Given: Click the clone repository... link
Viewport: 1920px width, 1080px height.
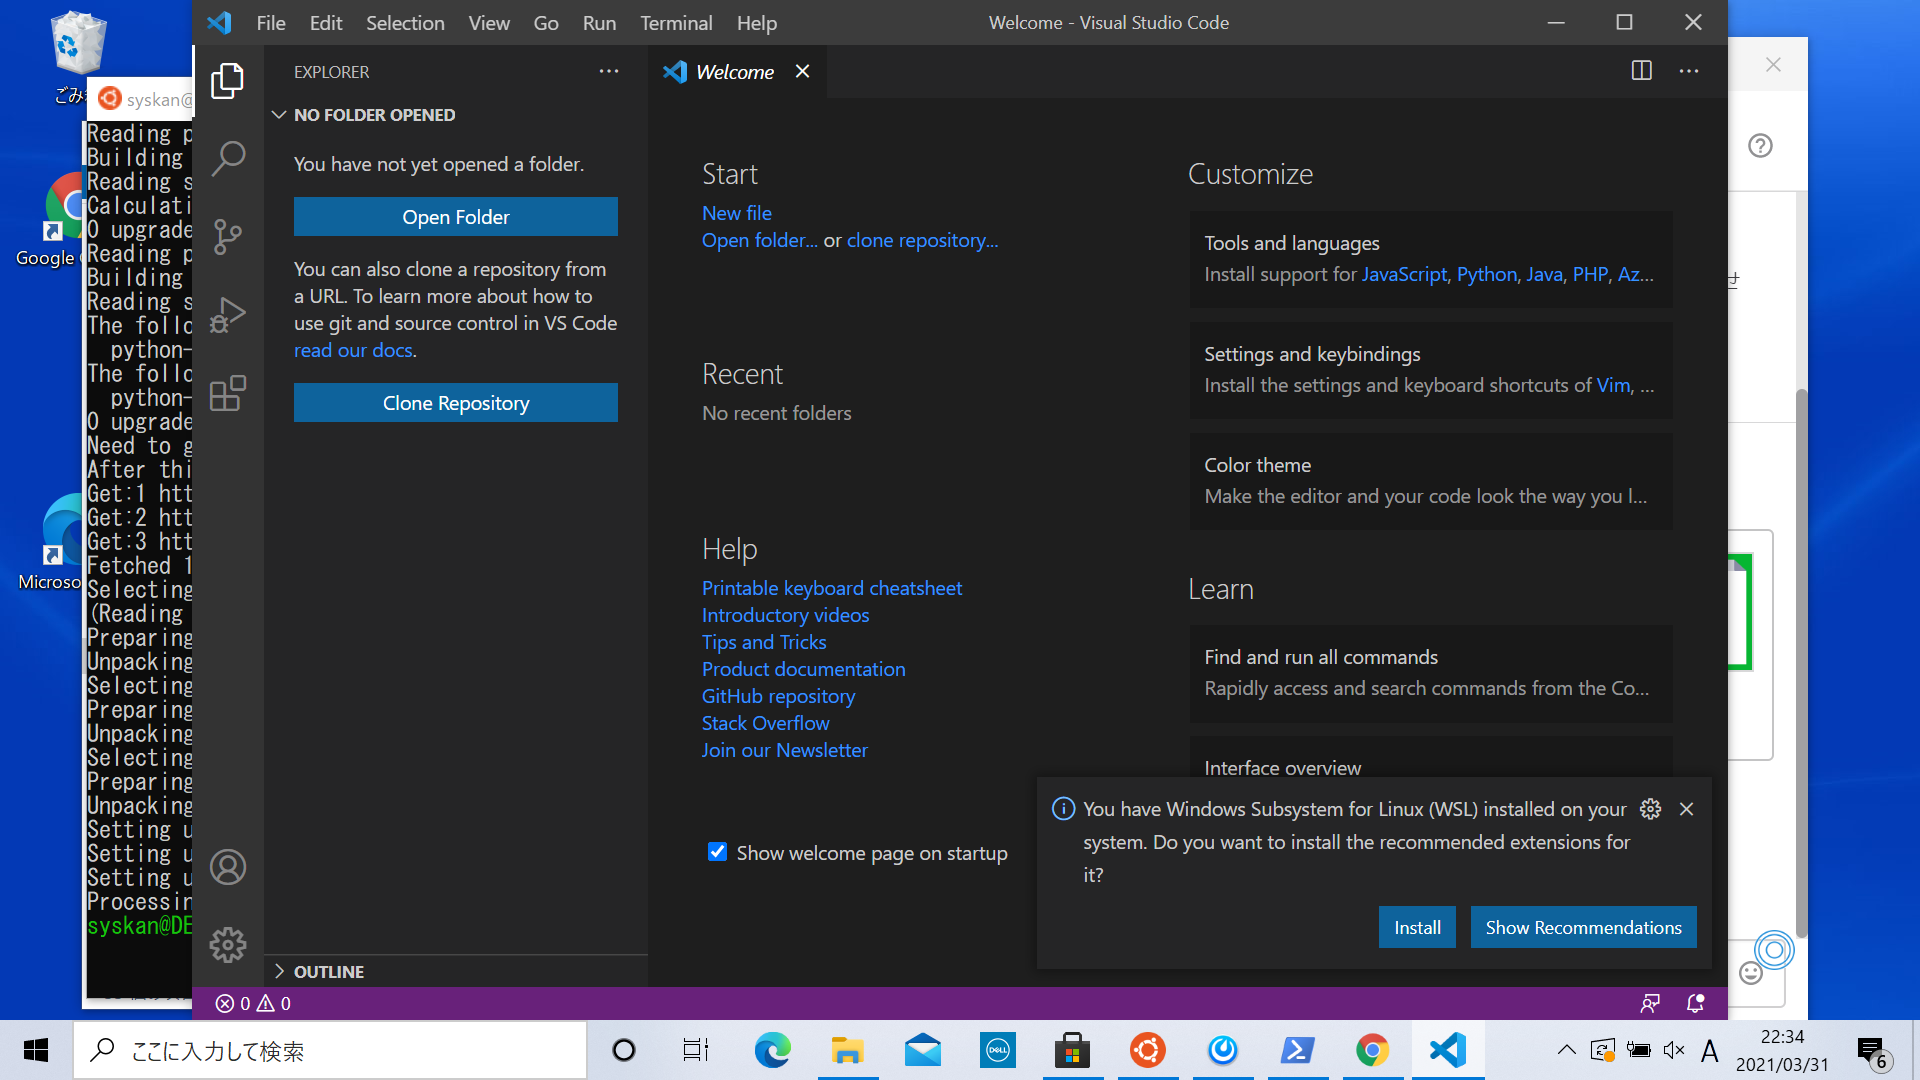Looking at the screenshot, I should click(x=922, y=240).
